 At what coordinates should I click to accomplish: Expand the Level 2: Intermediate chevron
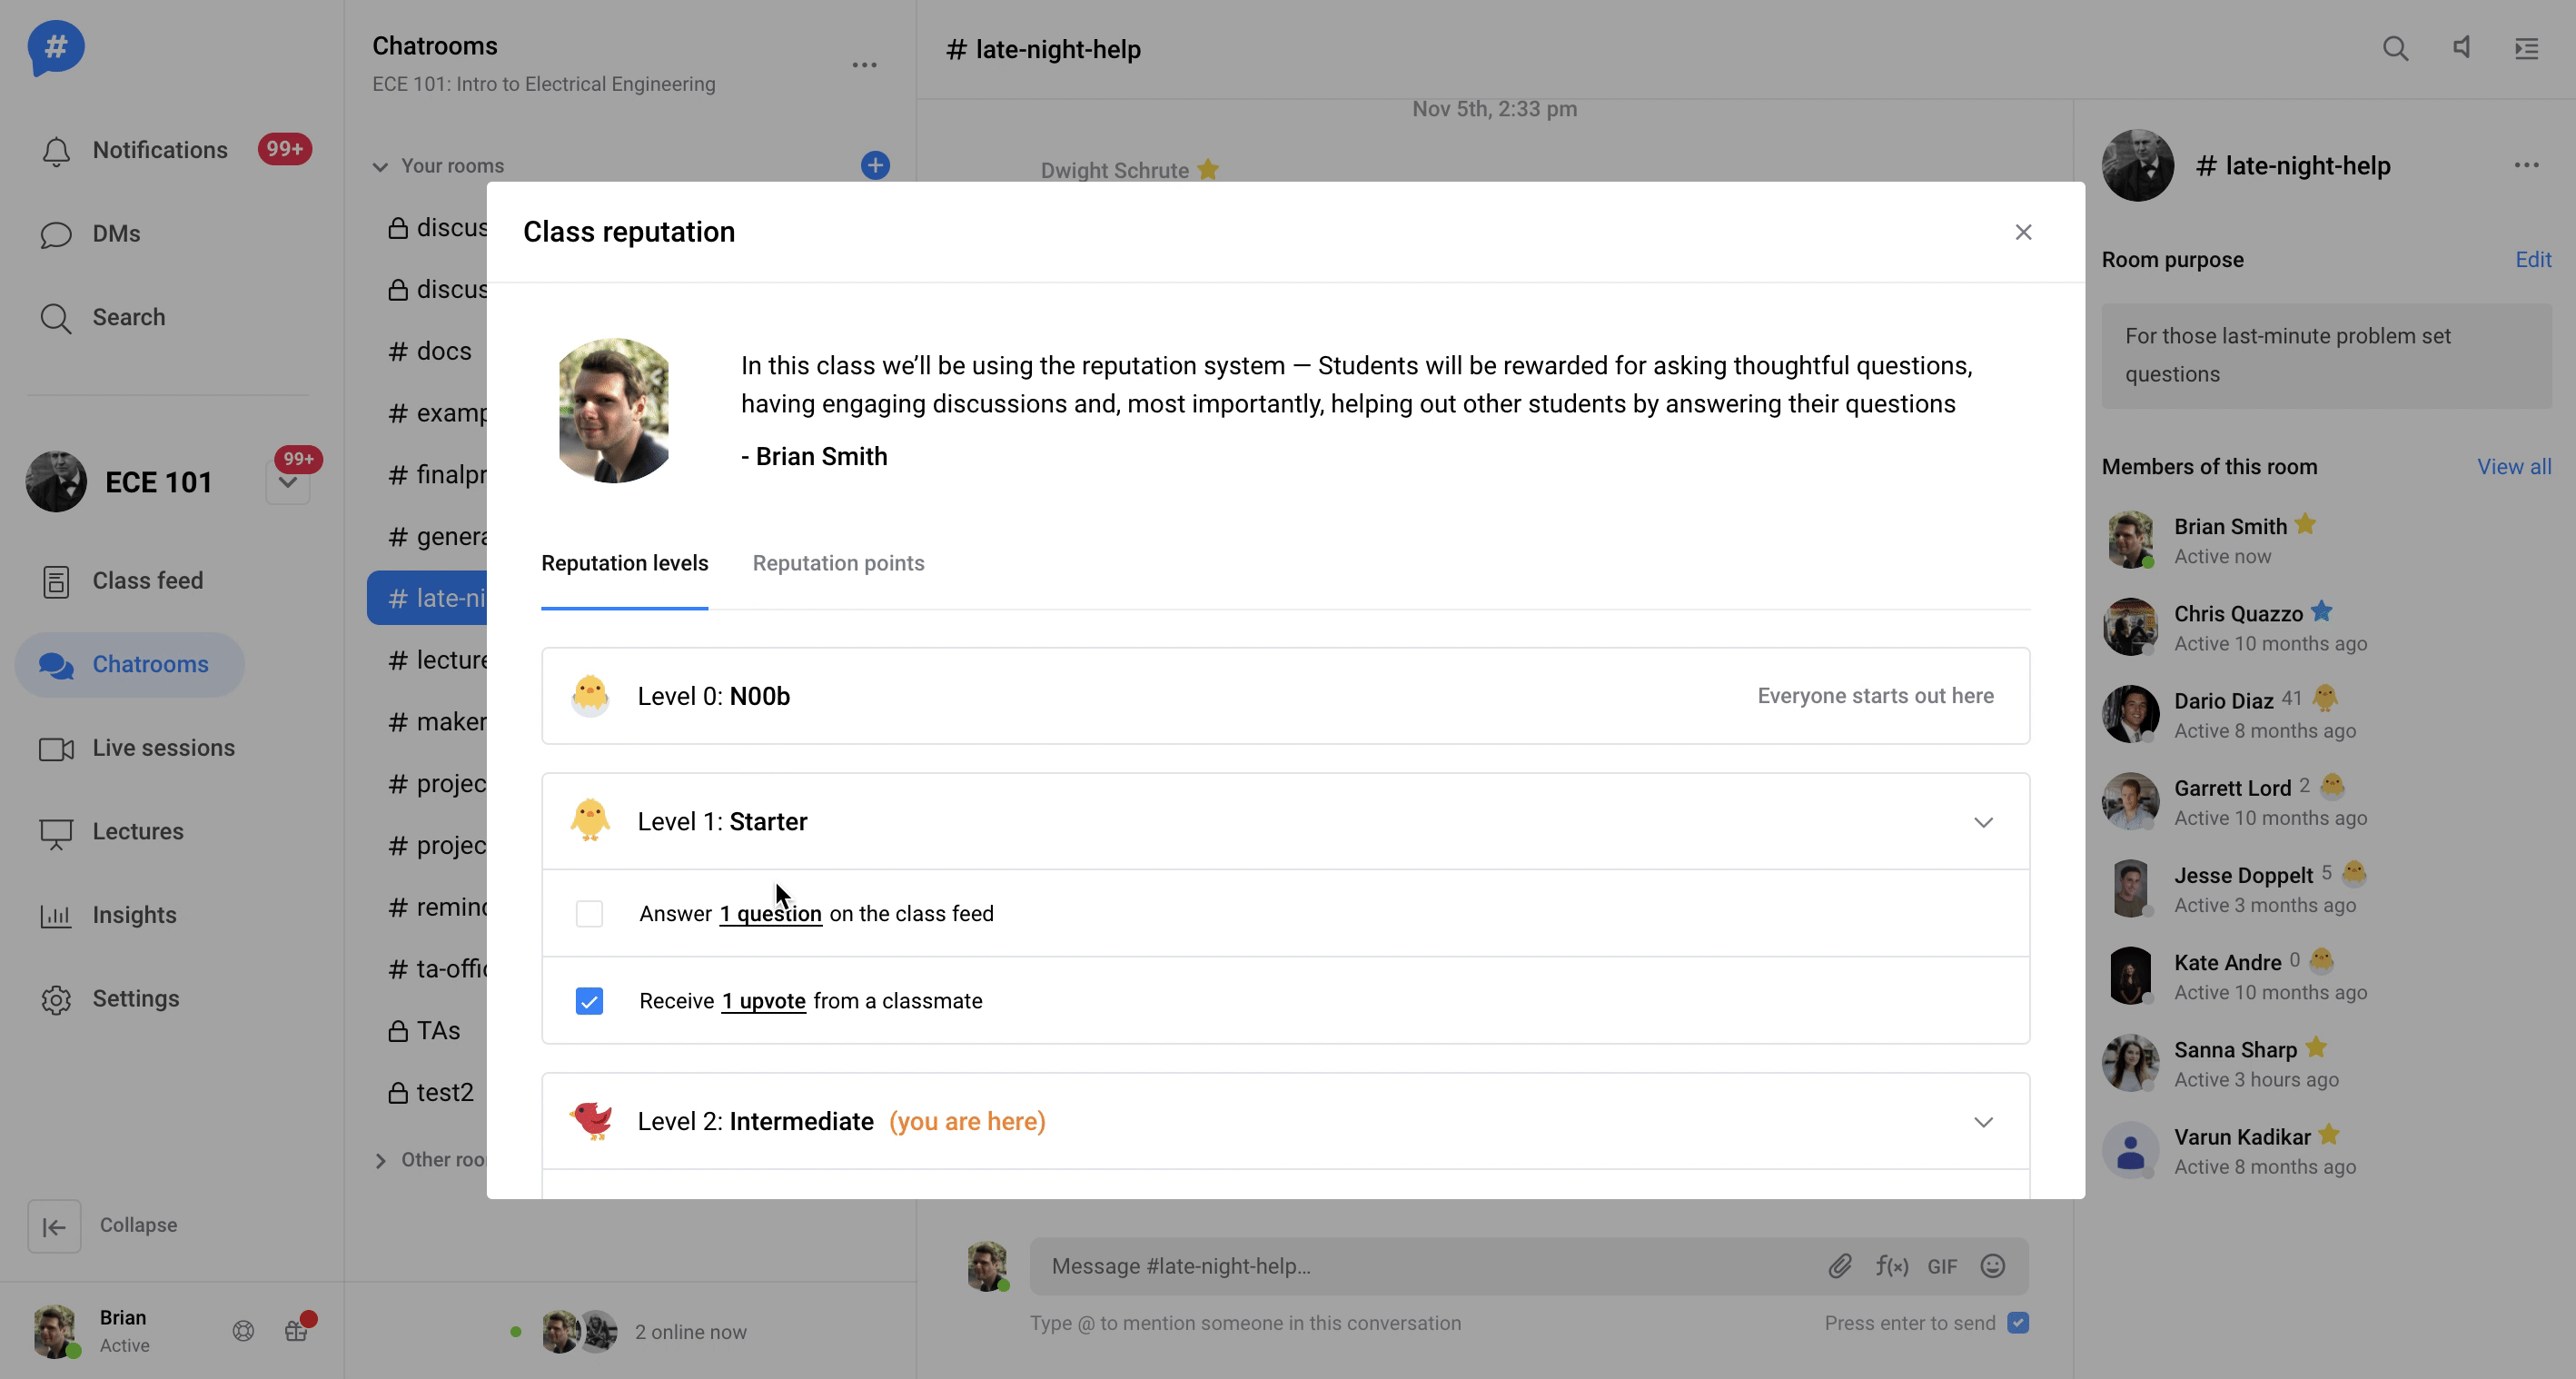pyautogui.click(x=1983, y=1122)
